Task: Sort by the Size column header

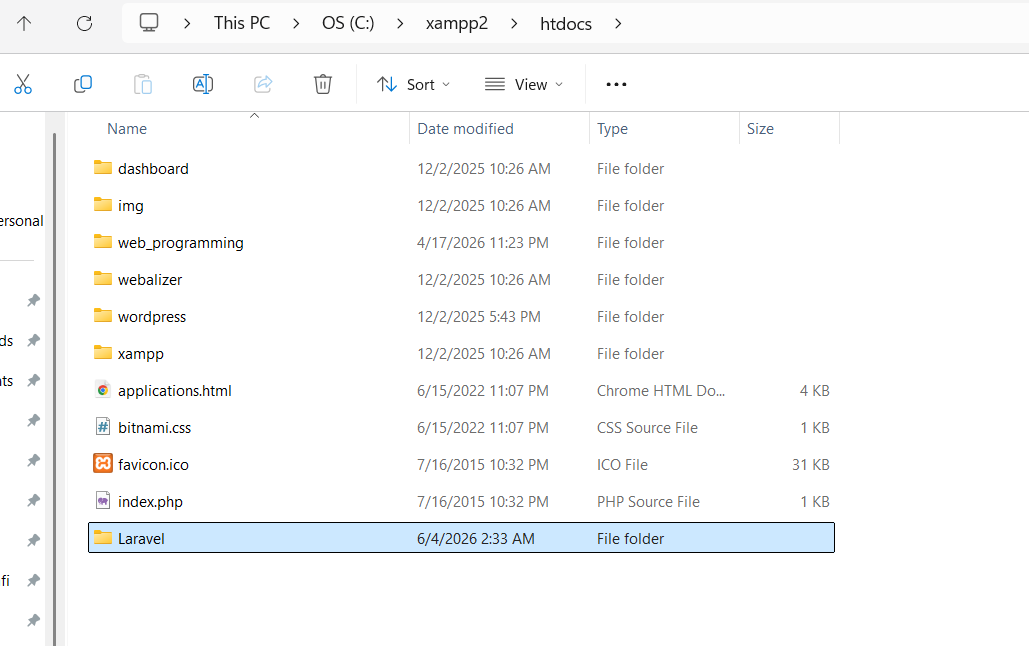Action: click(760, 129)
